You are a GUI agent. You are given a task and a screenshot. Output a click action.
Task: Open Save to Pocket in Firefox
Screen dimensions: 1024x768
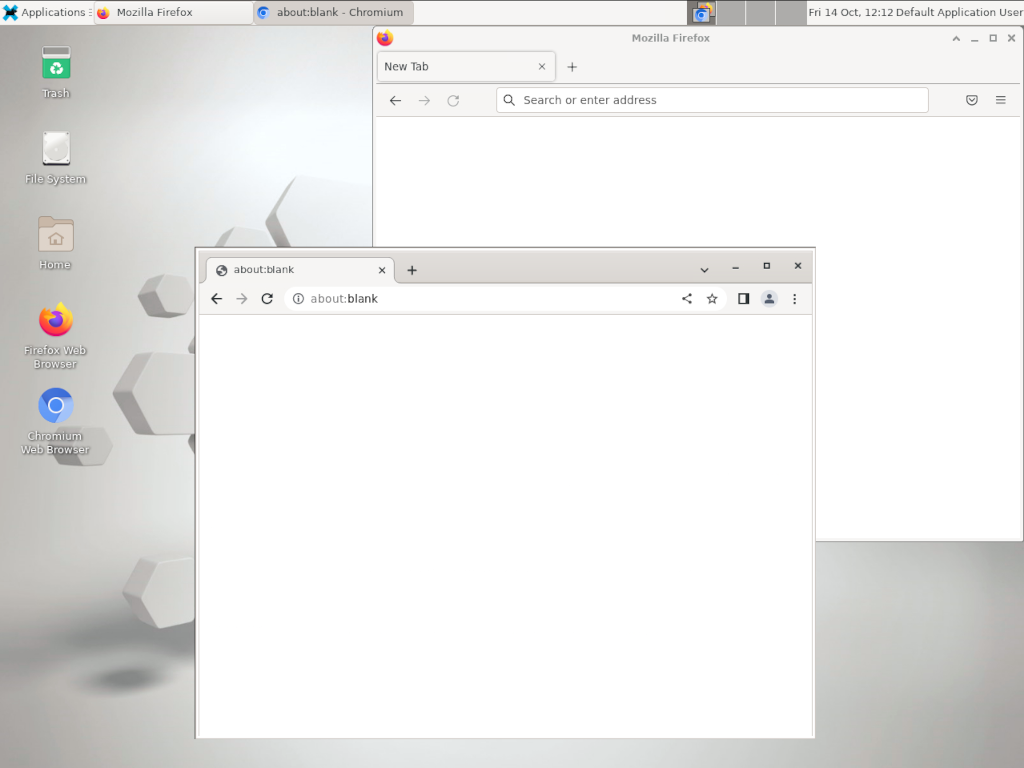[972, 100]
